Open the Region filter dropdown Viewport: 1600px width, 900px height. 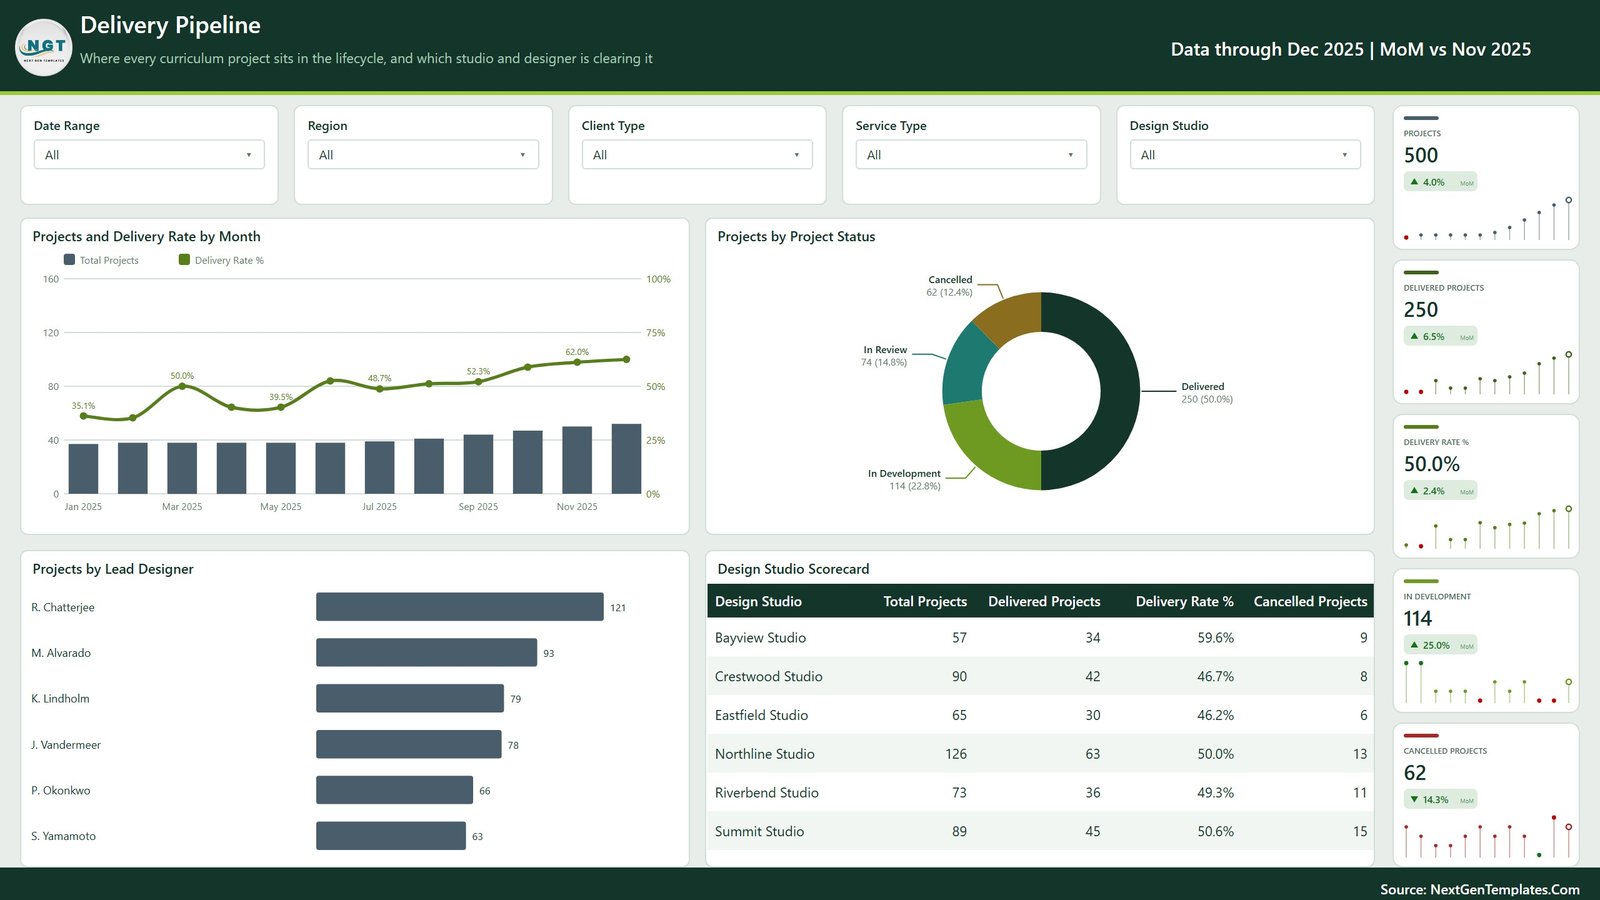423,155
